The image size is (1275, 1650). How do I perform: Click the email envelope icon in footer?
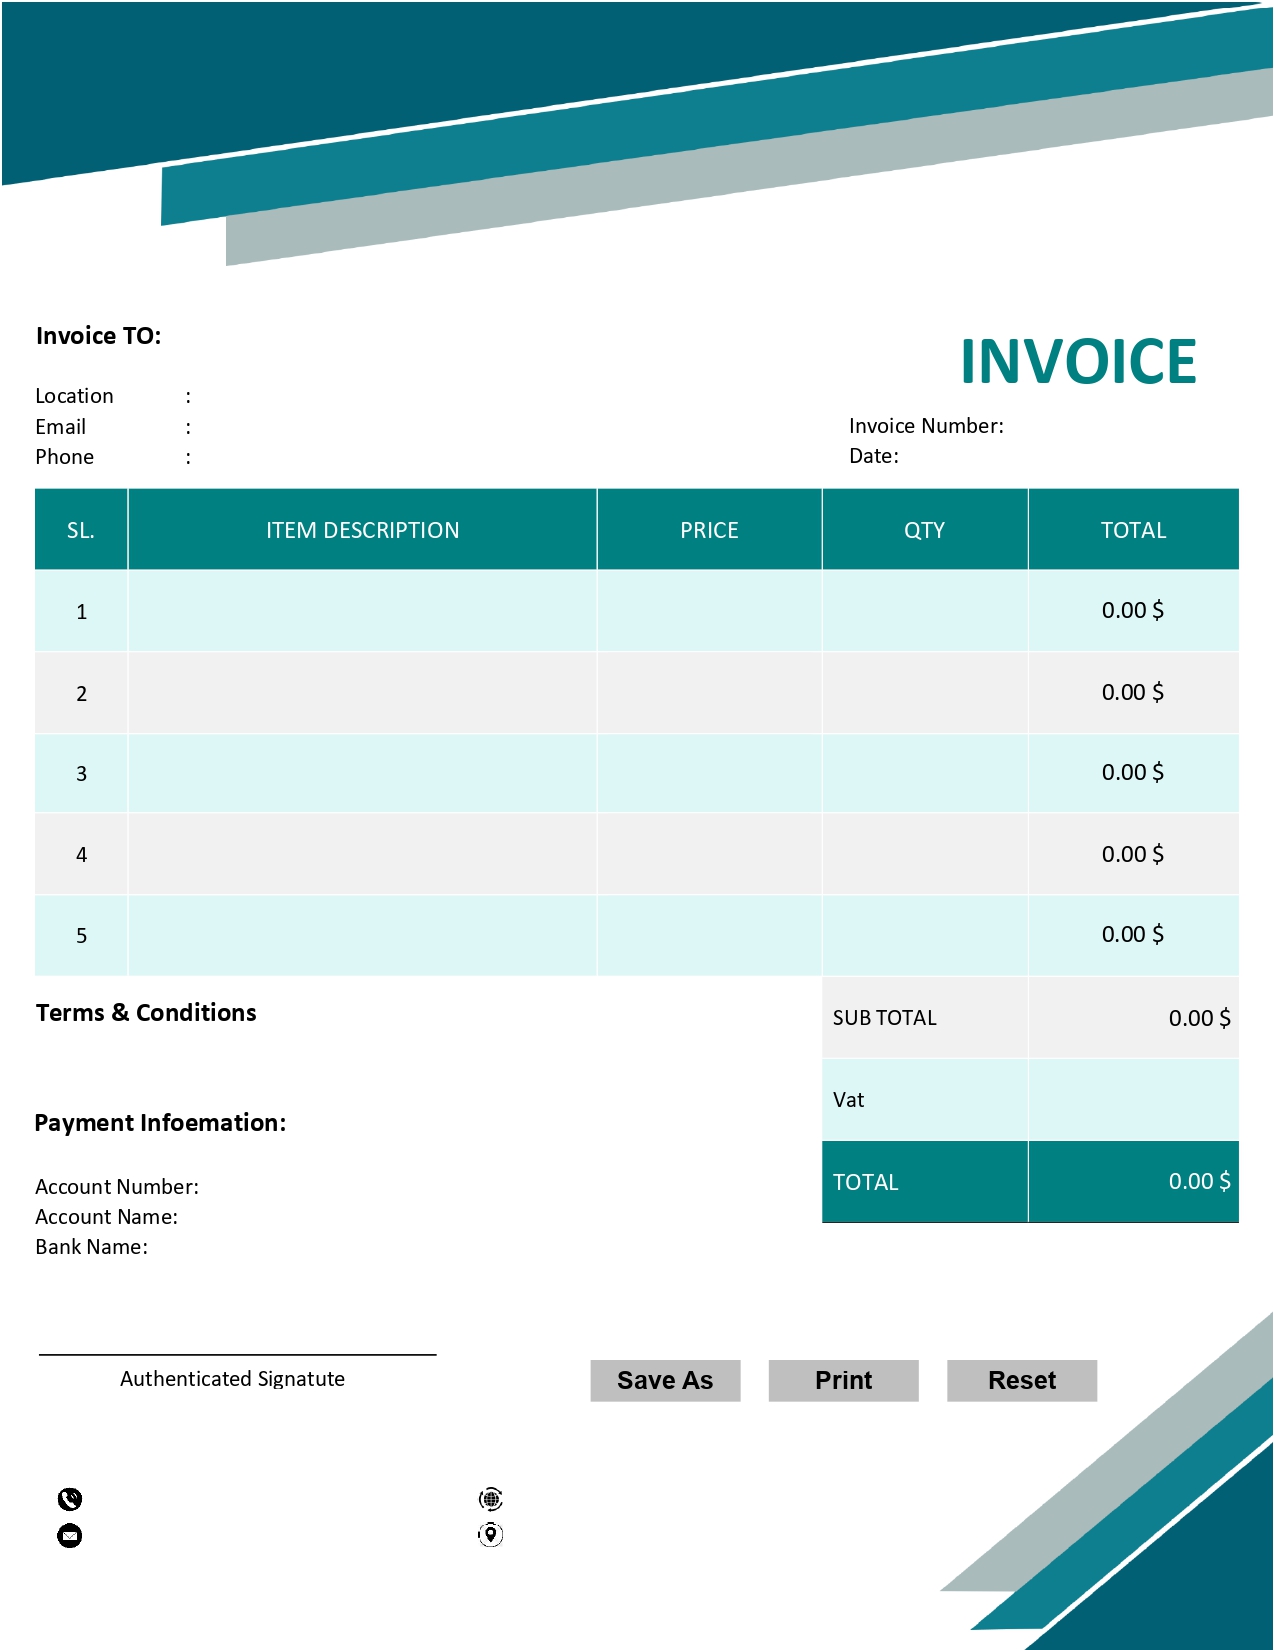click(x=70, y=1535)
